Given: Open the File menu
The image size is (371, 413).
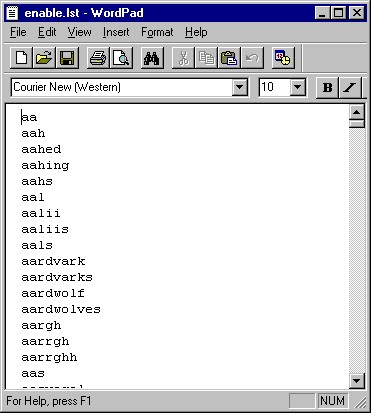Looking at the screenshot, I should coord(18,32).
